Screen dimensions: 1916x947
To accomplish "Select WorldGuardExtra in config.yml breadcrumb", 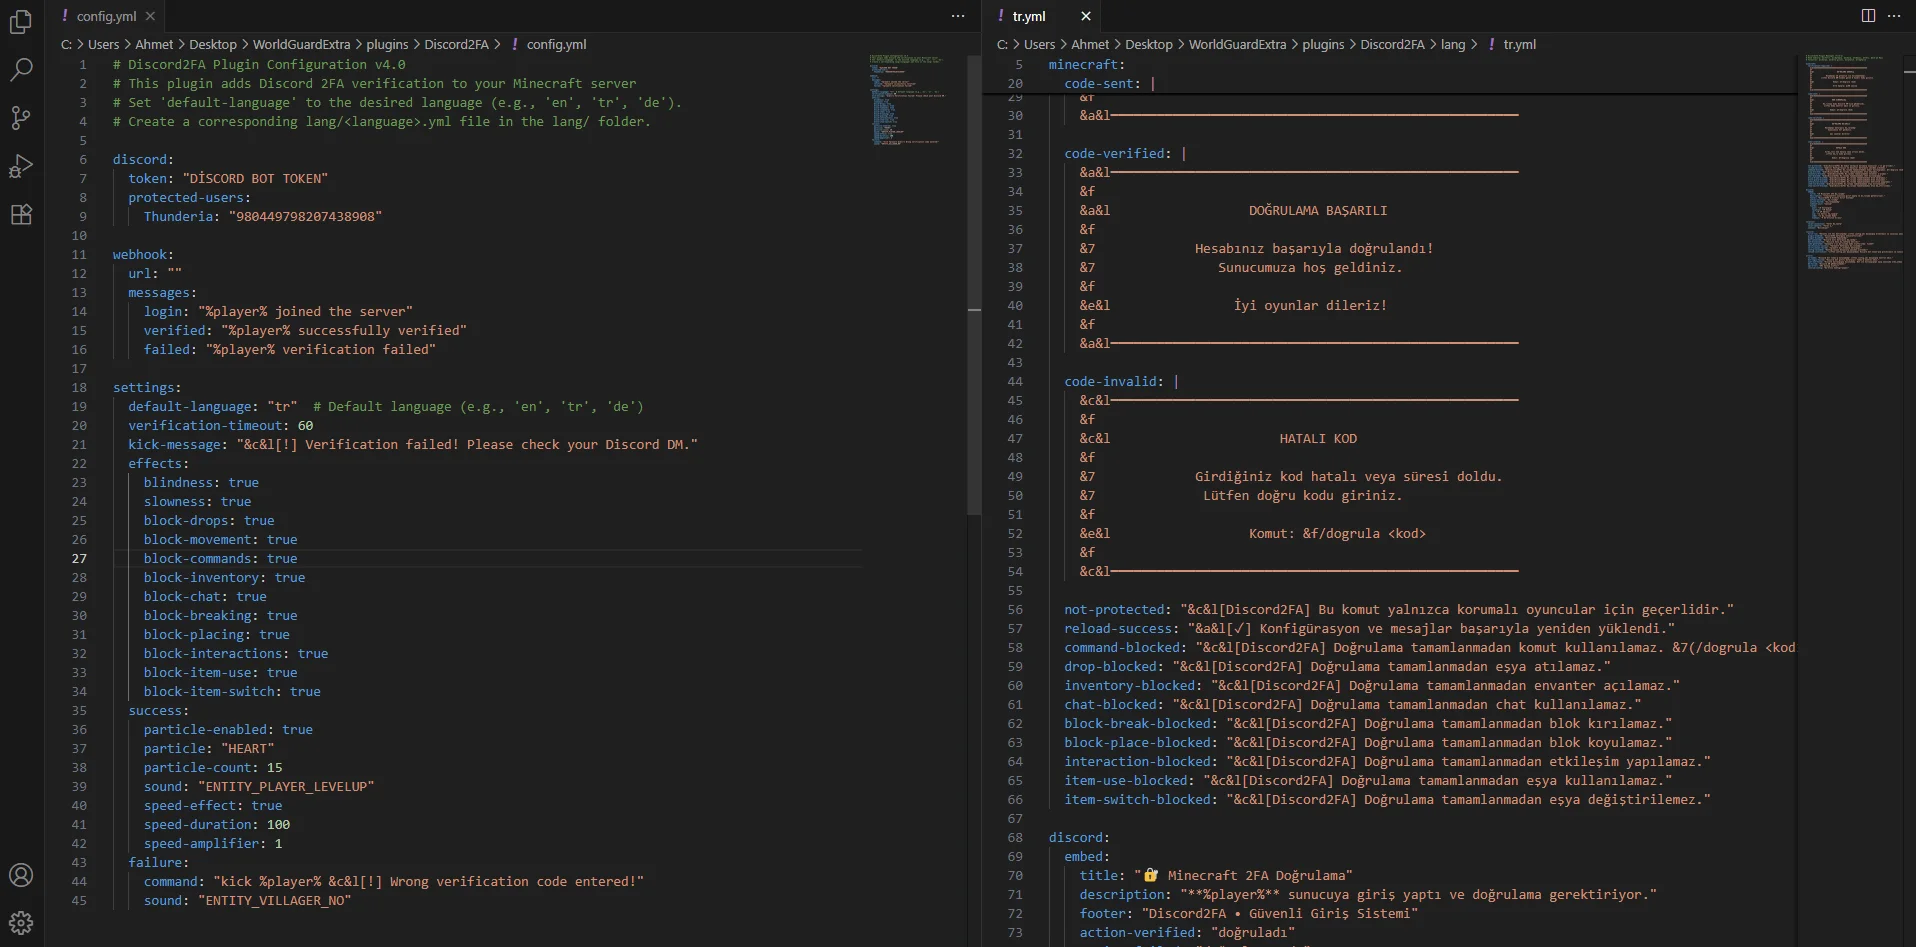I will [x=301, y=44].
